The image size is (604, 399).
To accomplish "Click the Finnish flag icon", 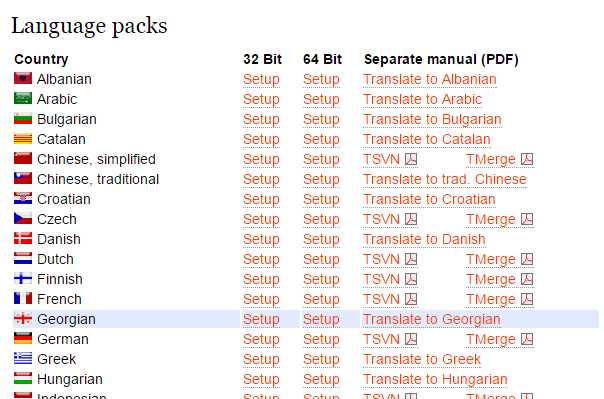I will [23, 278].
